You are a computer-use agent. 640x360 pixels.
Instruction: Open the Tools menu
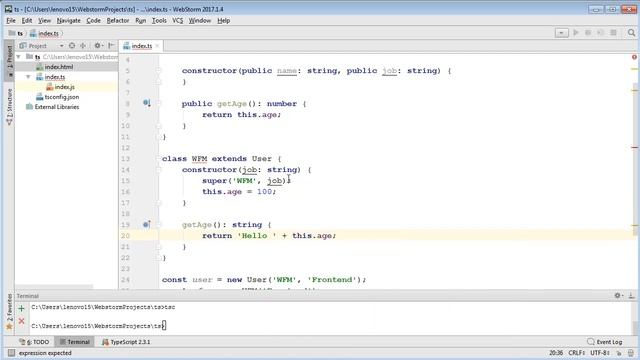click(159, 20)
